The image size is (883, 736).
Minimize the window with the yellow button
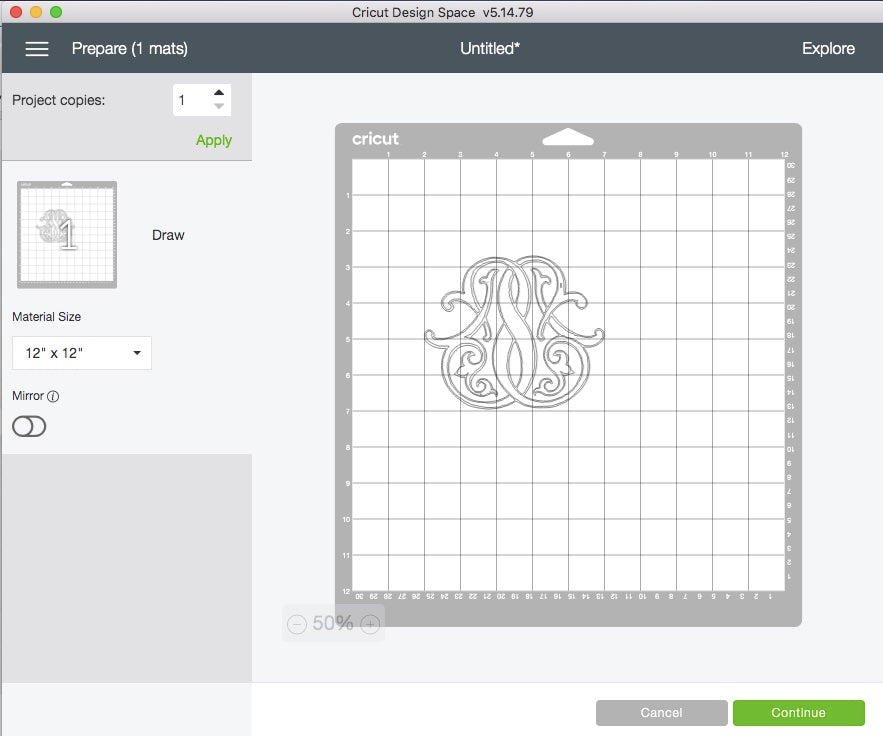[36, 12]
